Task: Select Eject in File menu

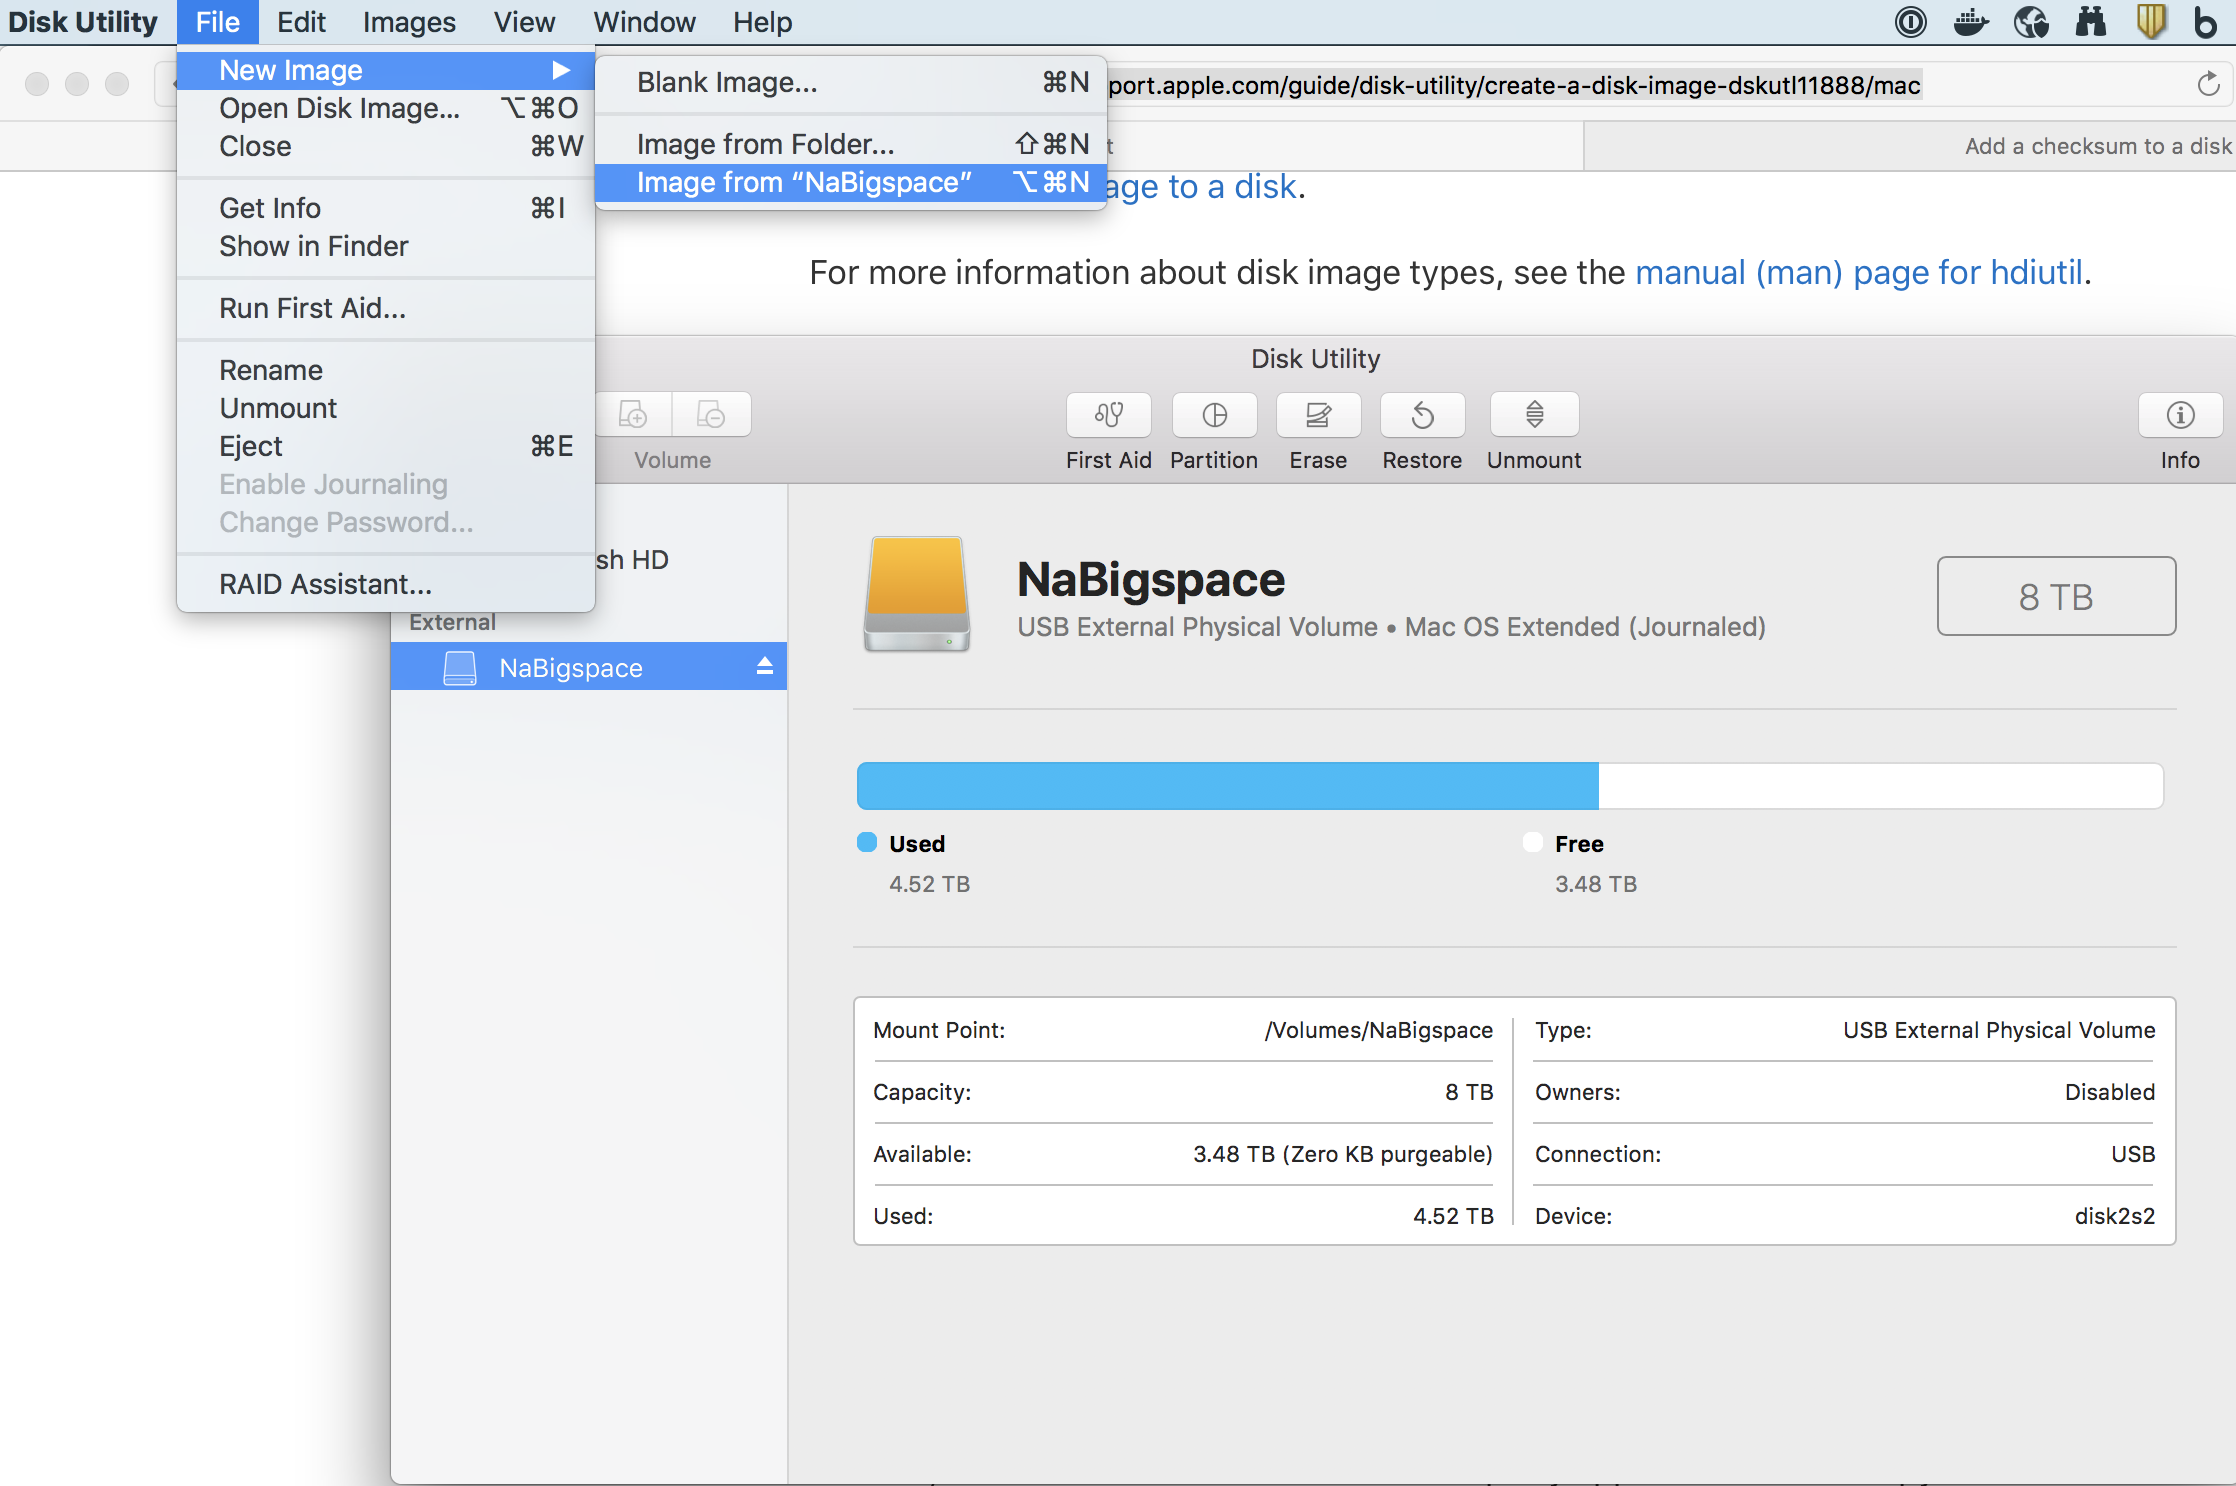Action: pyautogui.click(x=386, y=446)
